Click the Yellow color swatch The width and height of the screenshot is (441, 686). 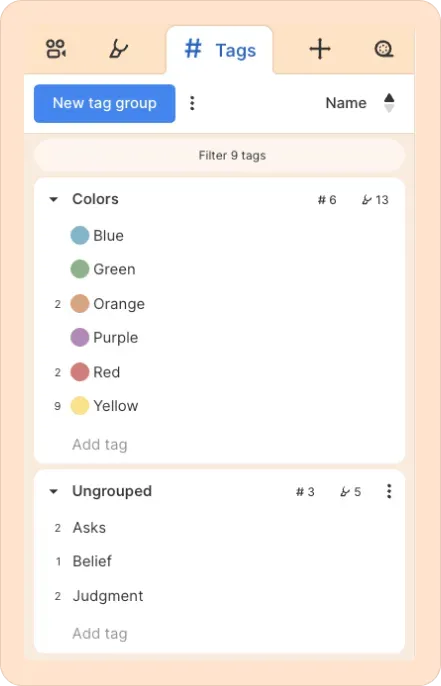(x=80, y=406)
